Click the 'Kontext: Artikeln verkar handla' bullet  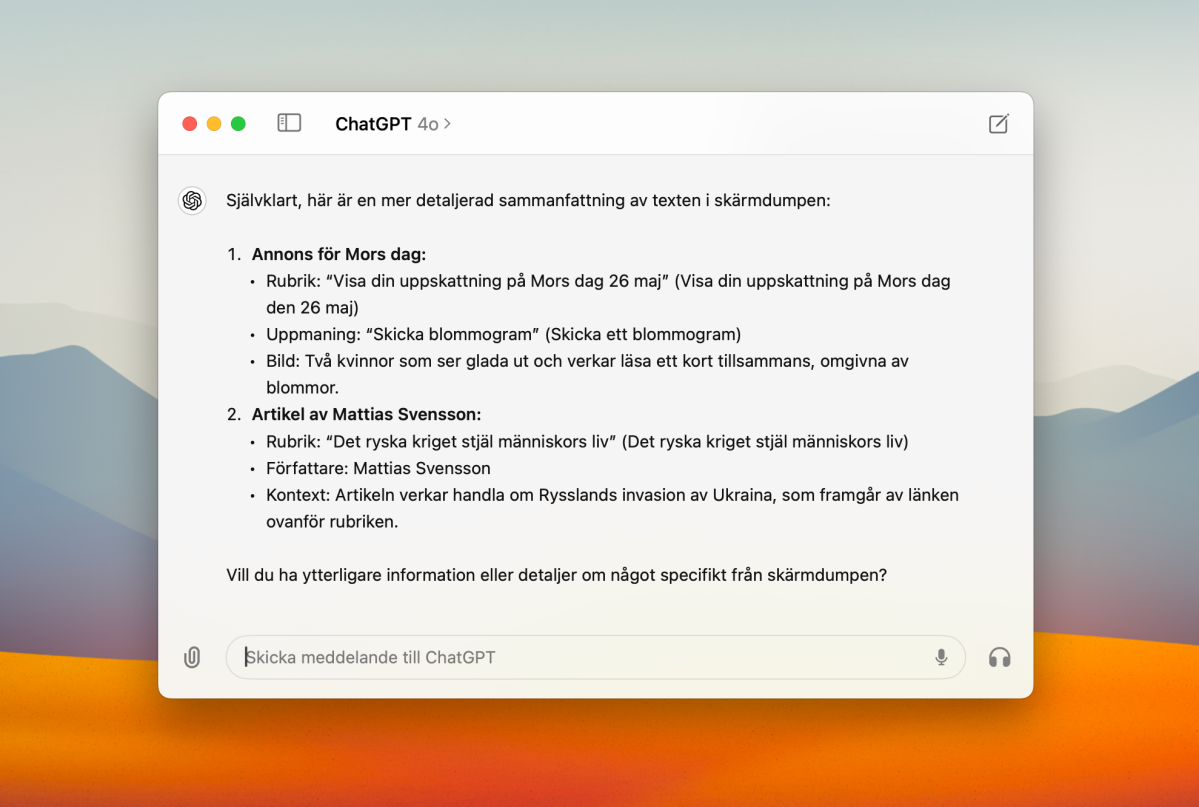(612, 495)
